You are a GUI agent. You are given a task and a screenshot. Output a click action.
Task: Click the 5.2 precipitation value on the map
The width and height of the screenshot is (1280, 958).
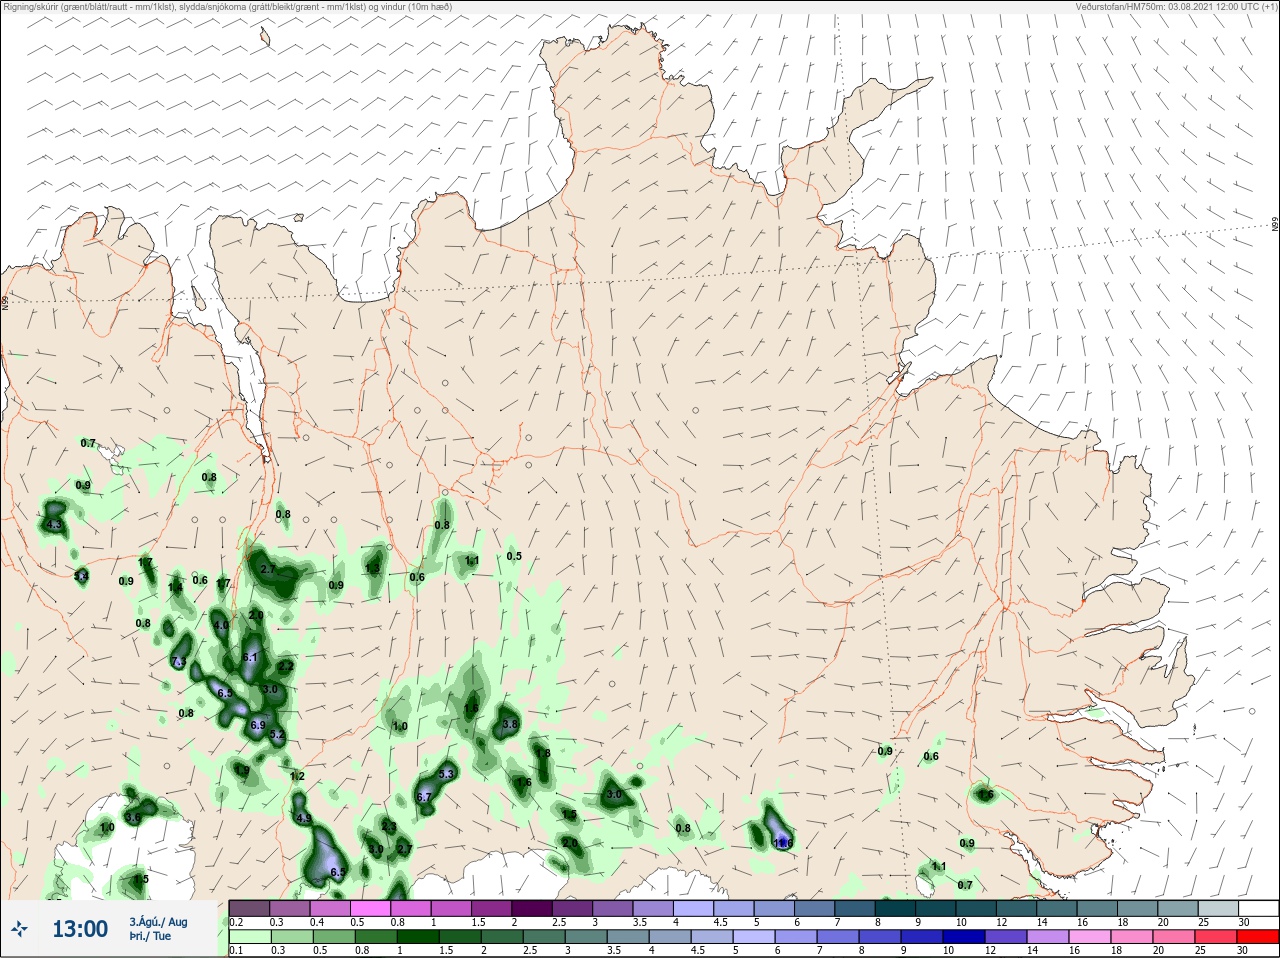click(x=278, y=735)
